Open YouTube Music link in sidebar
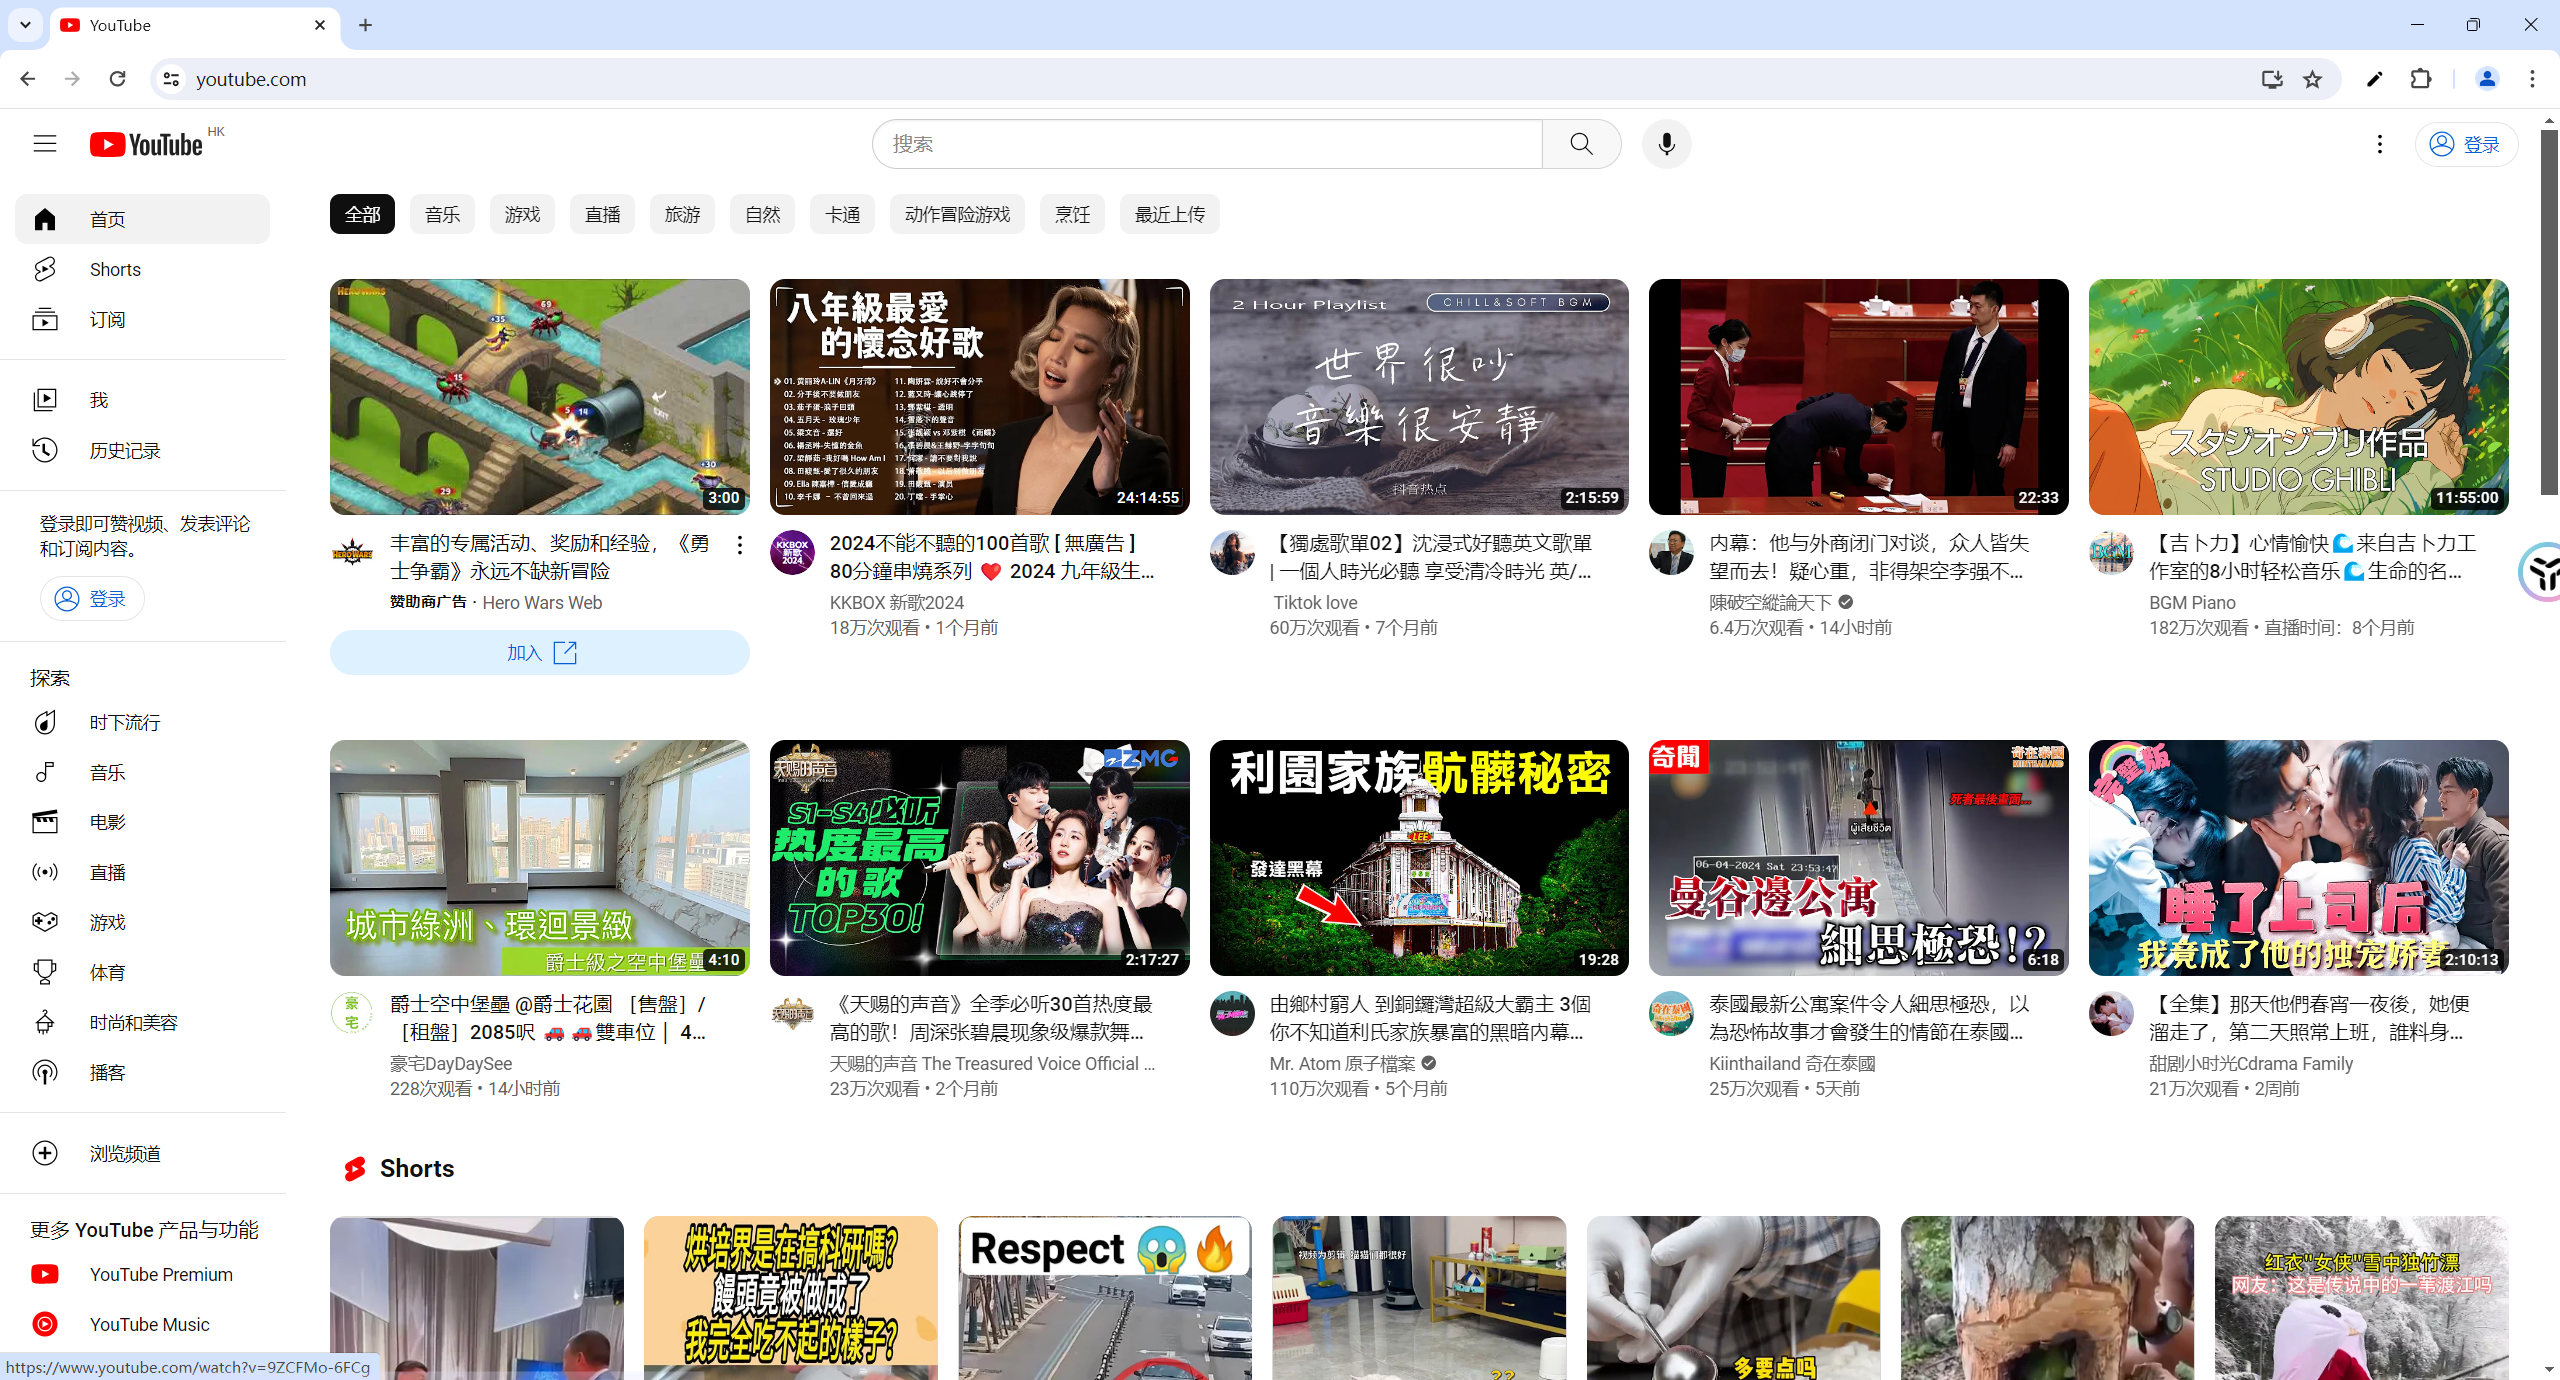The width and height of the screenshot is (2560, 1380). 149,1324
